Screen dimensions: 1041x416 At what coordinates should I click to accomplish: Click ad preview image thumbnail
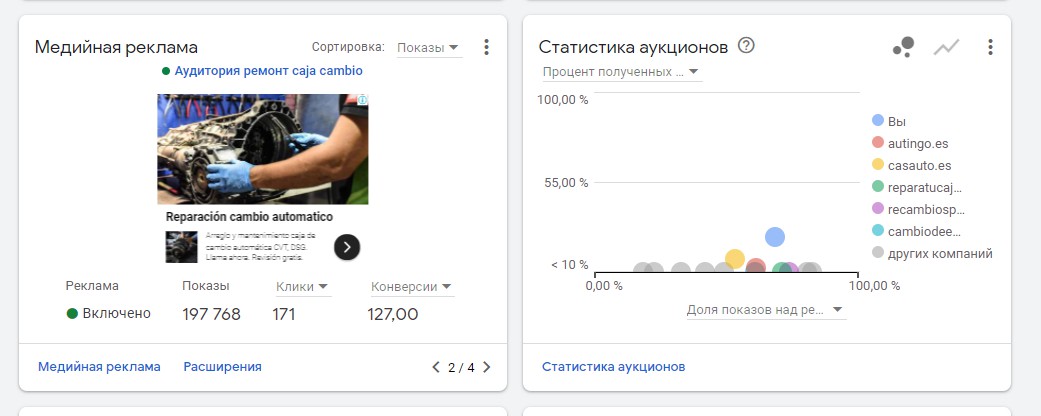click(x=262, y=149)
